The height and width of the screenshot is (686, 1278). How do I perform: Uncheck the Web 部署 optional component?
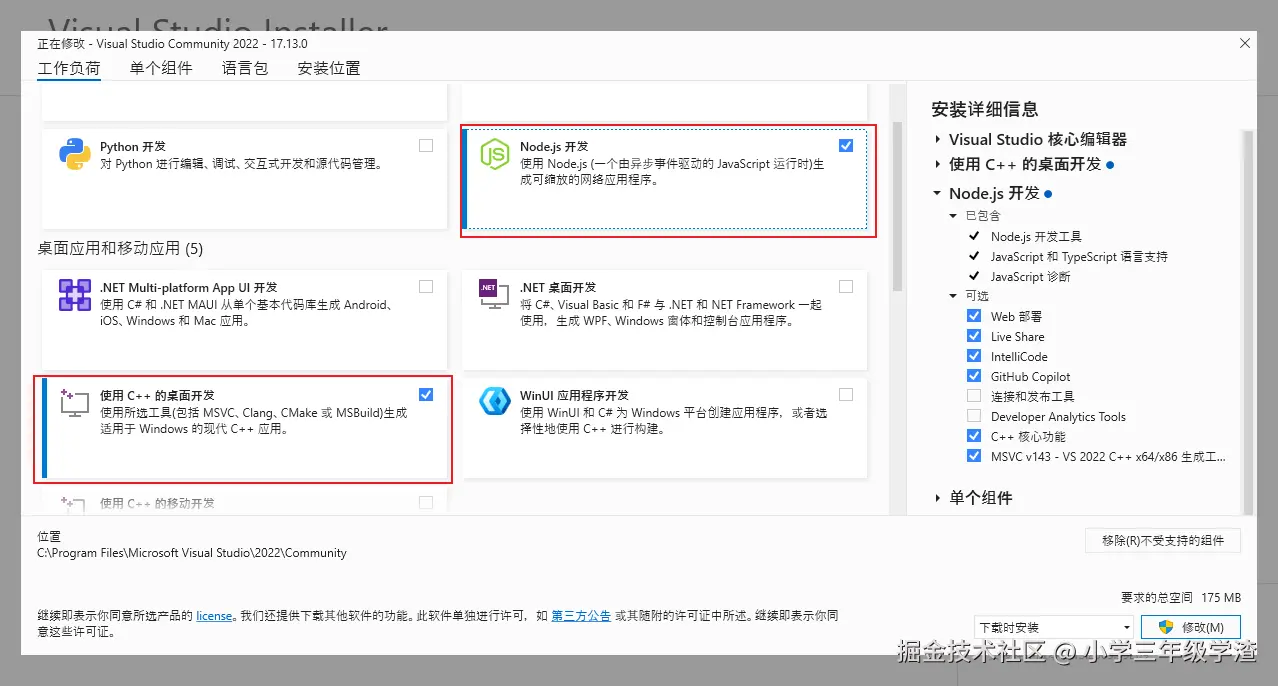tap(974, 316)
